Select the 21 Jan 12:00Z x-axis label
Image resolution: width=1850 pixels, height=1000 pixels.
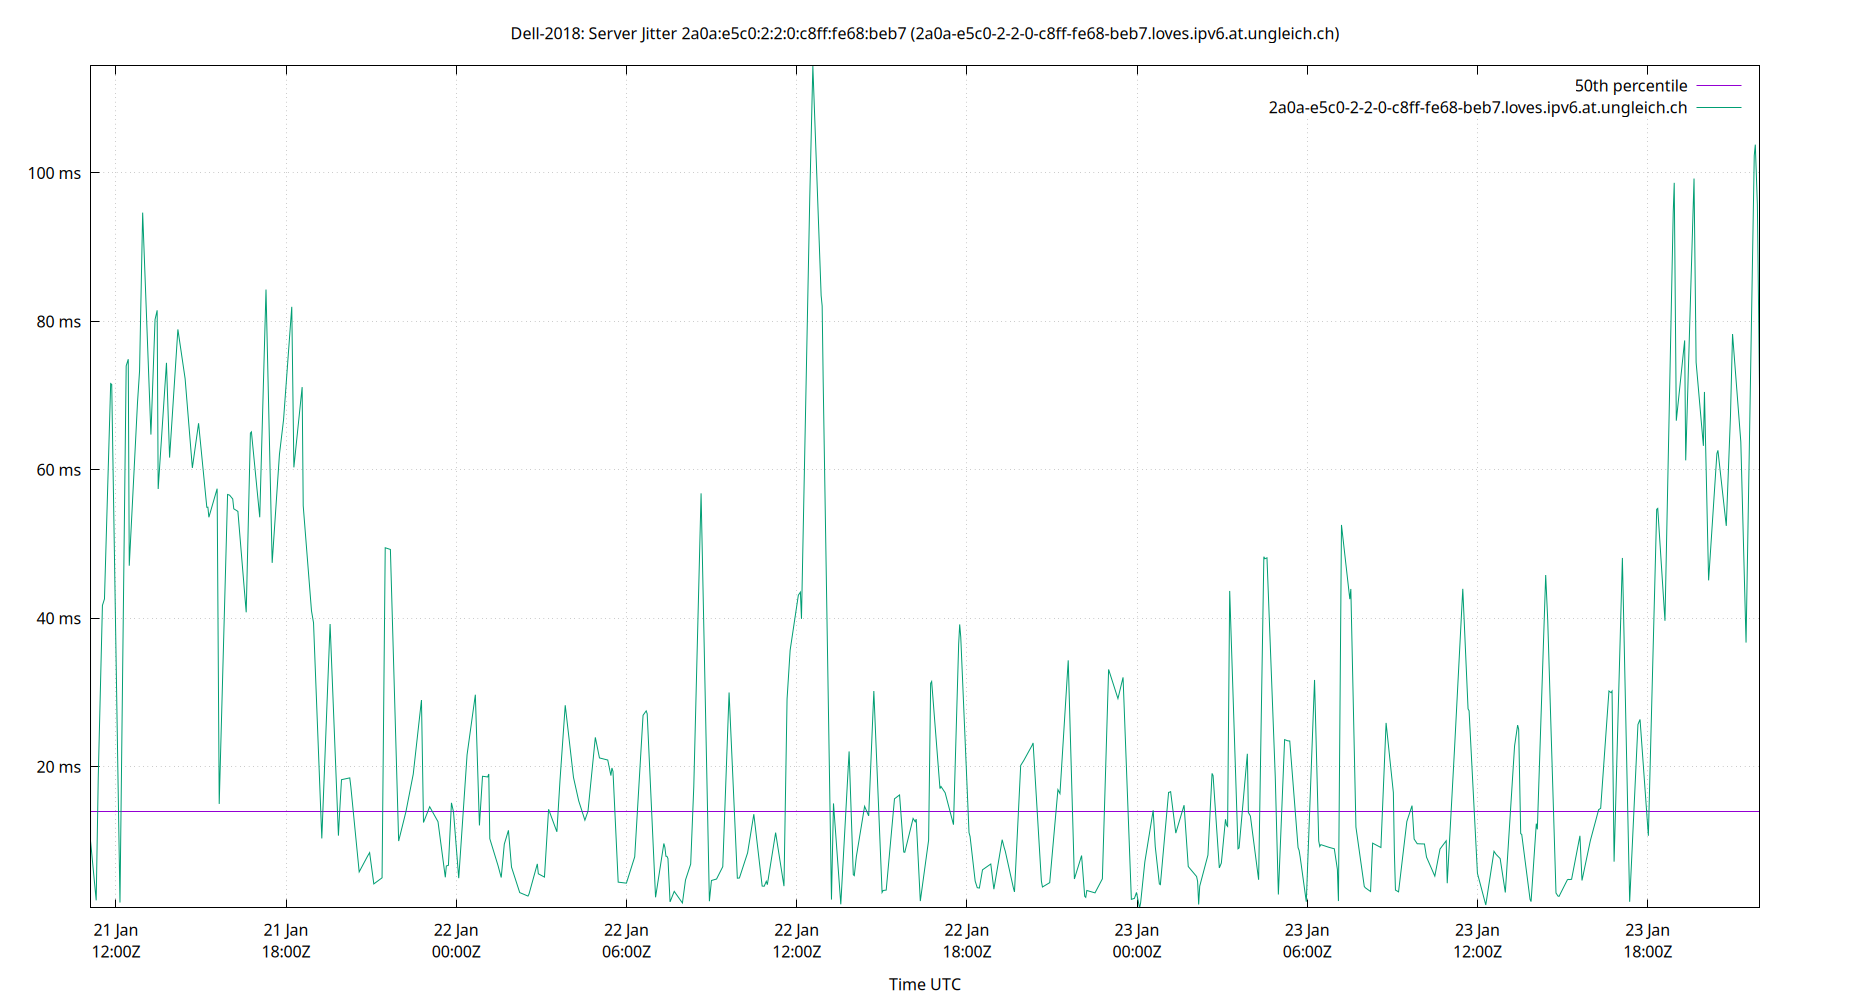117,940
